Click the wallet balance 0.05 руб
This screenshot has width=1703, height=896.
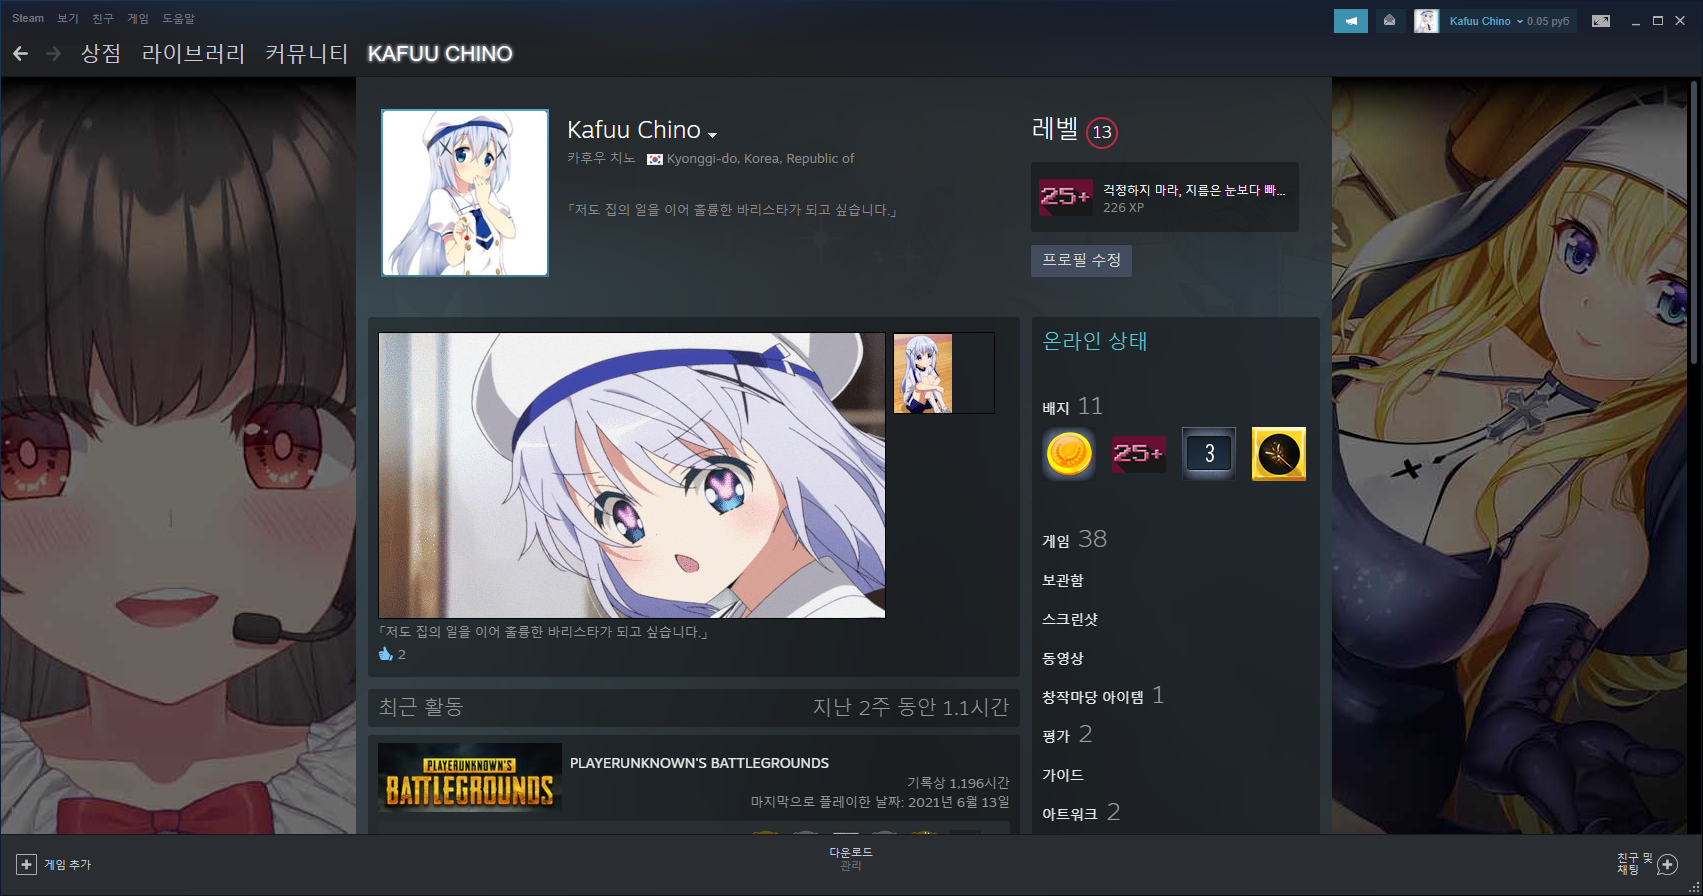[x=1548, y=21]
